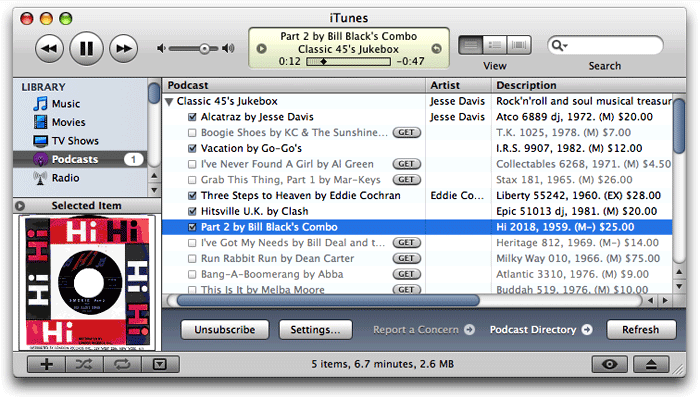Uncheck Three Steps to Heaven episode
The image size is (700, 399).
point(192,196)
